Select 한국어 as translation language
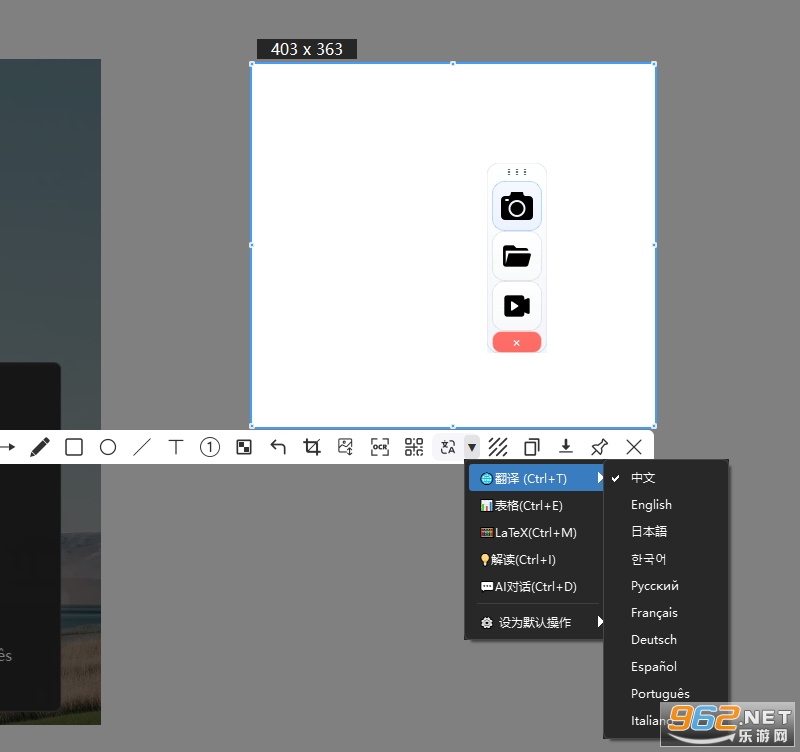This screenshot has width=800, height=752. coord(666,559)
